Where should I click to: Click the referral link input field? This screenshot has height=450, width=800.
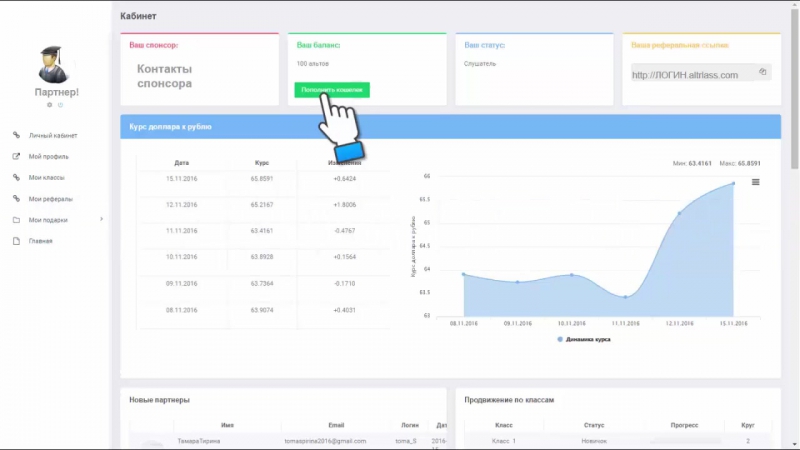click(x=690, y=74)
